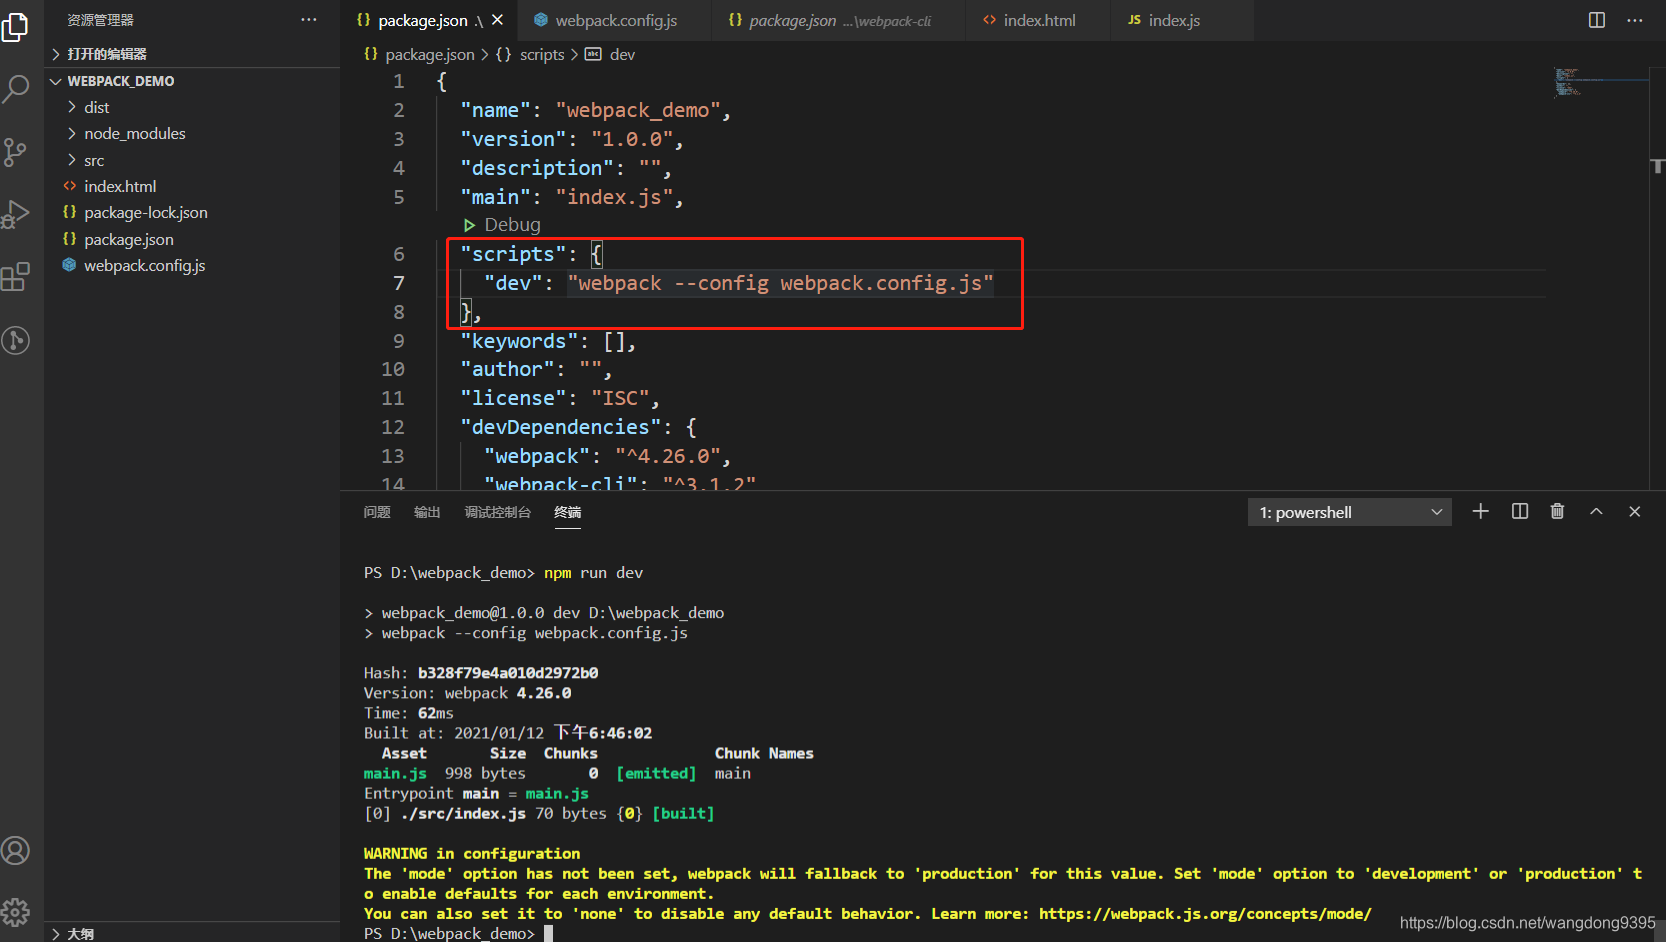Click the Debug codelens link
Image resolution: width=1666 pixels, height=942 pixels.
[512, 225]
